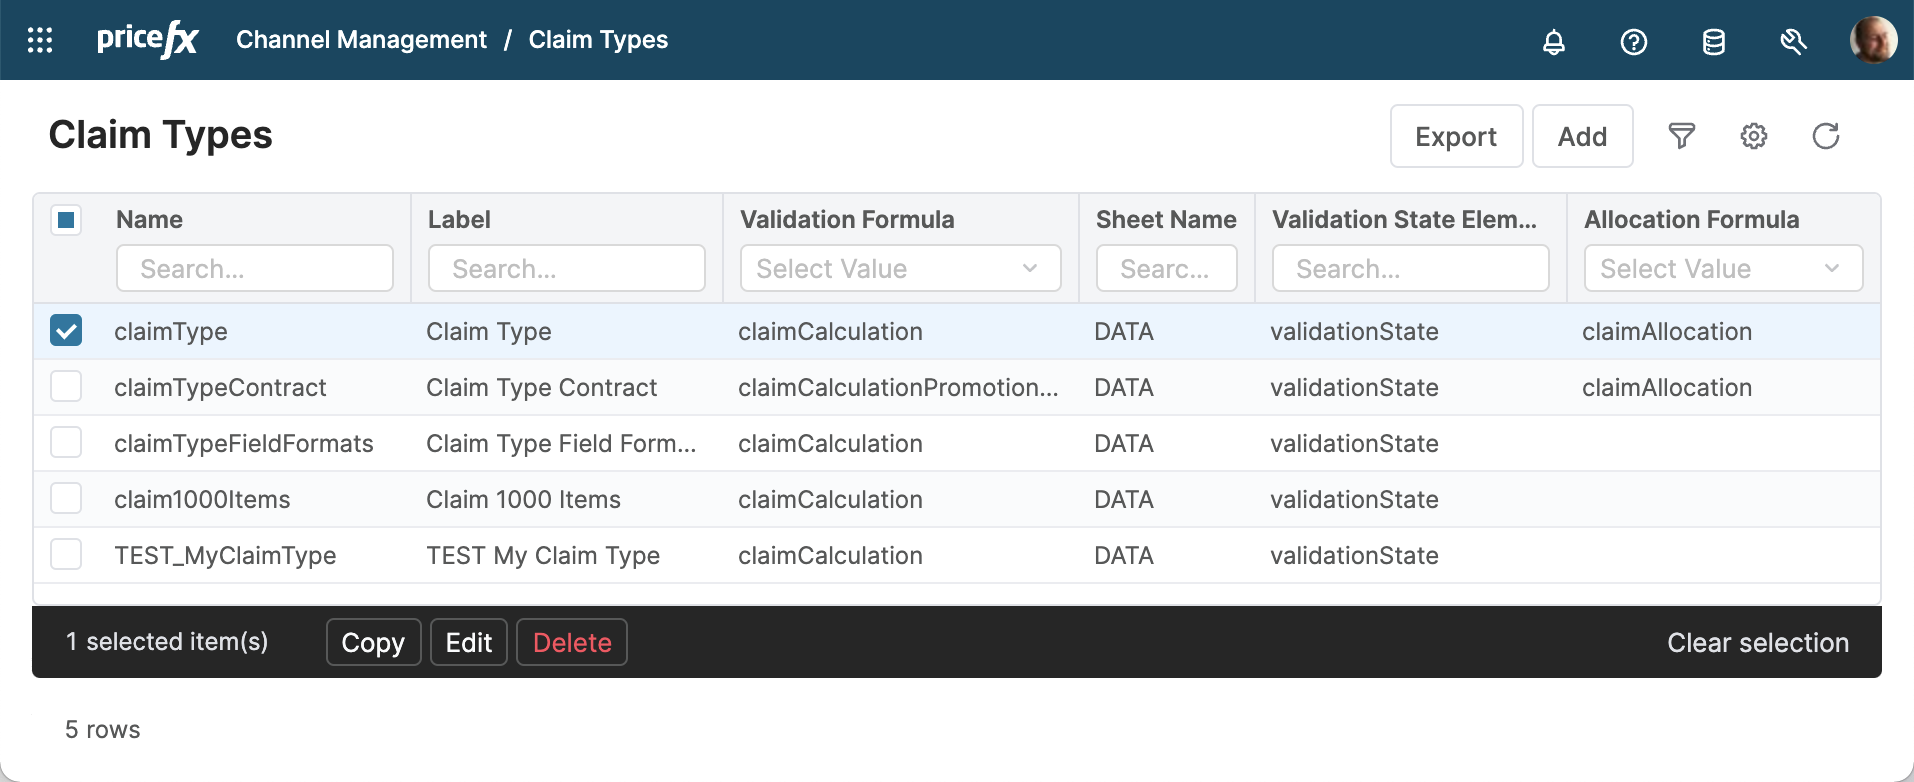
Task: Click the database icon in header
Action: coord(1713,42)
